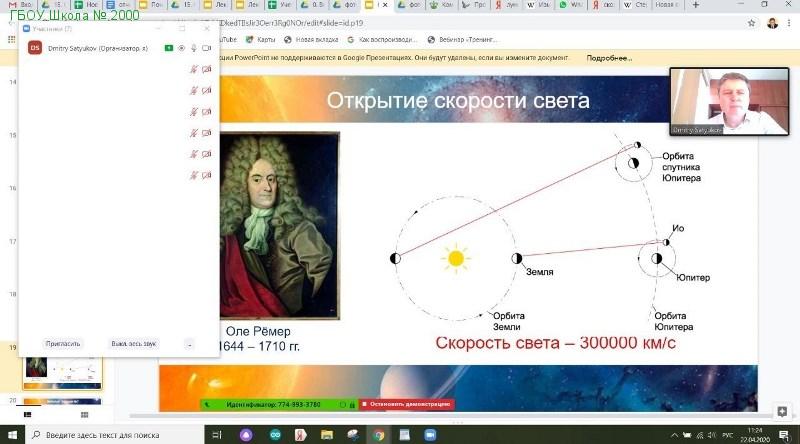
Task: Open the more options dropdown beside mute-all
Action: (189, 344)
